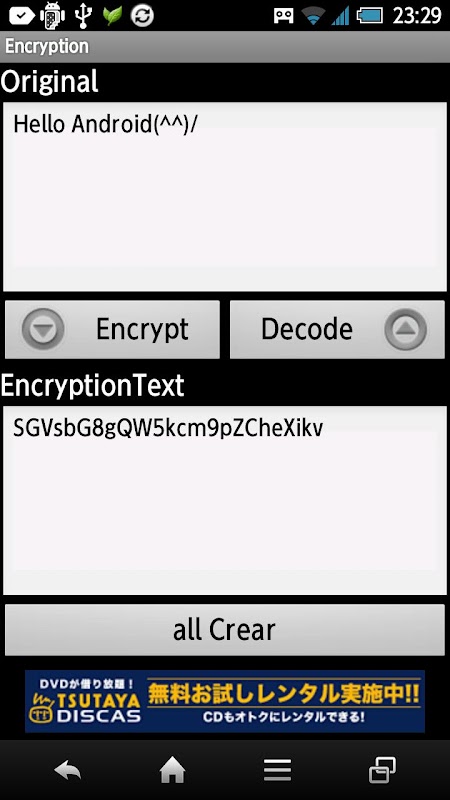Open the menu with three-line icon
450x800 pixels.
pos(277,770)
